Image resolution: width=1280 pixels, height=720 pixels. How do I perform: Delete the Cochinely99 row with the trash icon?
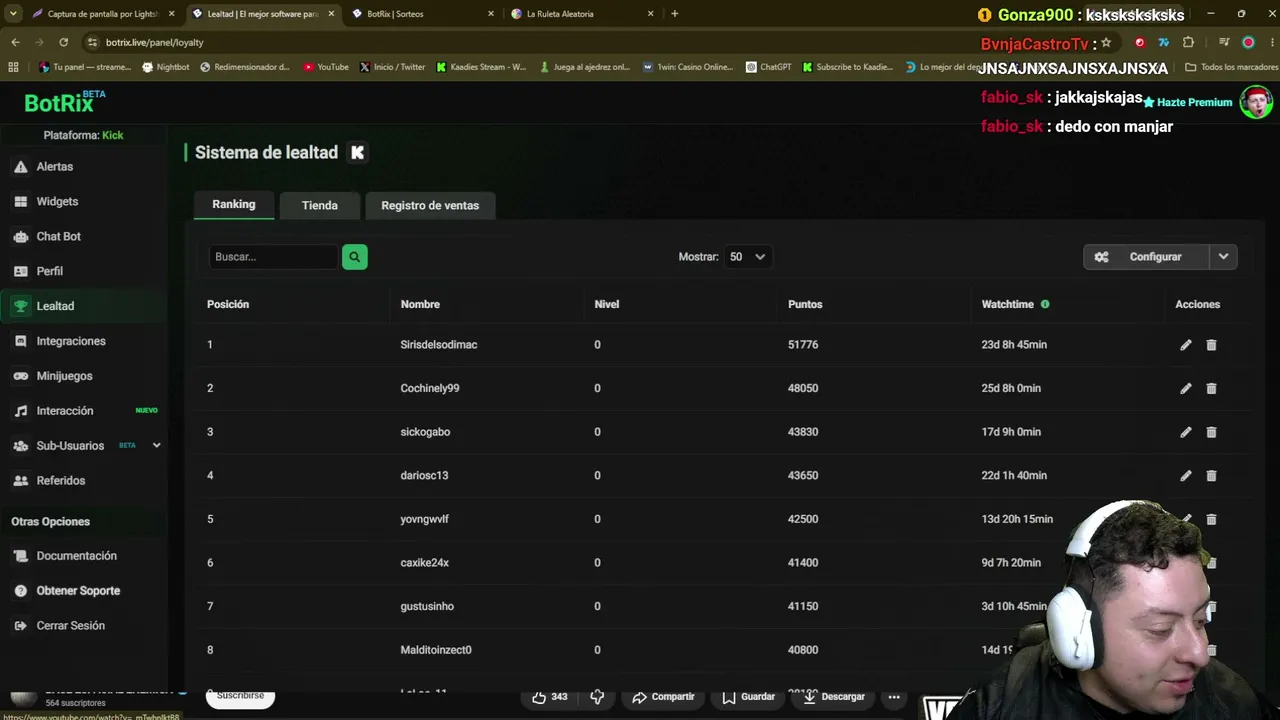coord(1211,388)
